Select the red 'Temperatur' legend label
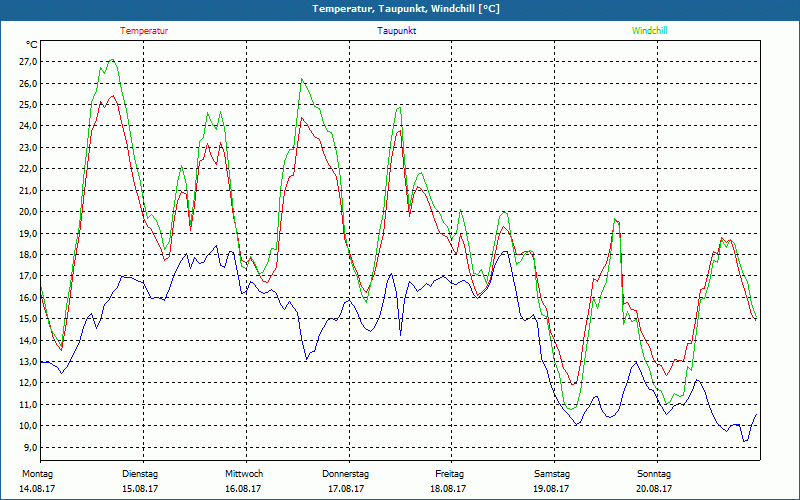The width and height of the screenshot is (800, 500). click(x=144, y=31)
